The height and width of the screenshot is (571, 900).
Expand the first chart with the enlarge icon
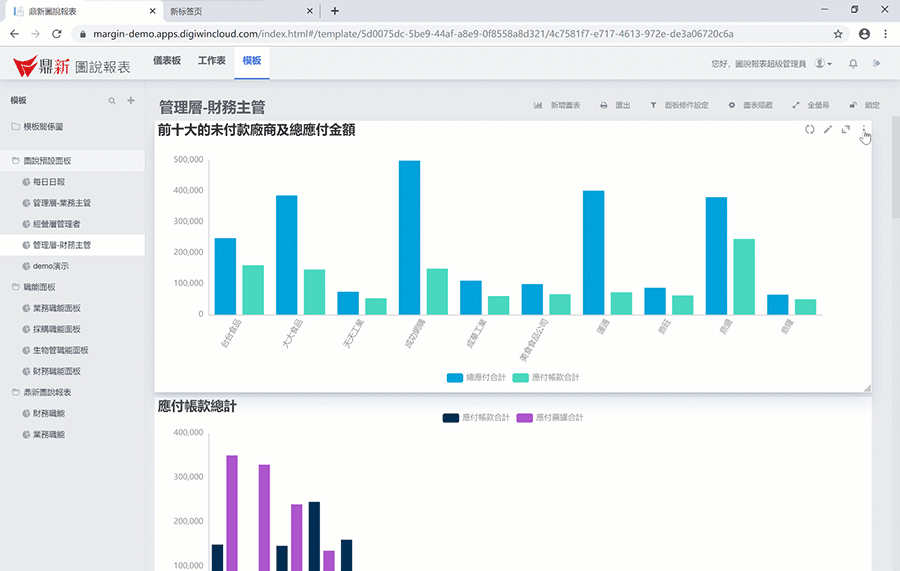click(846, 130)
